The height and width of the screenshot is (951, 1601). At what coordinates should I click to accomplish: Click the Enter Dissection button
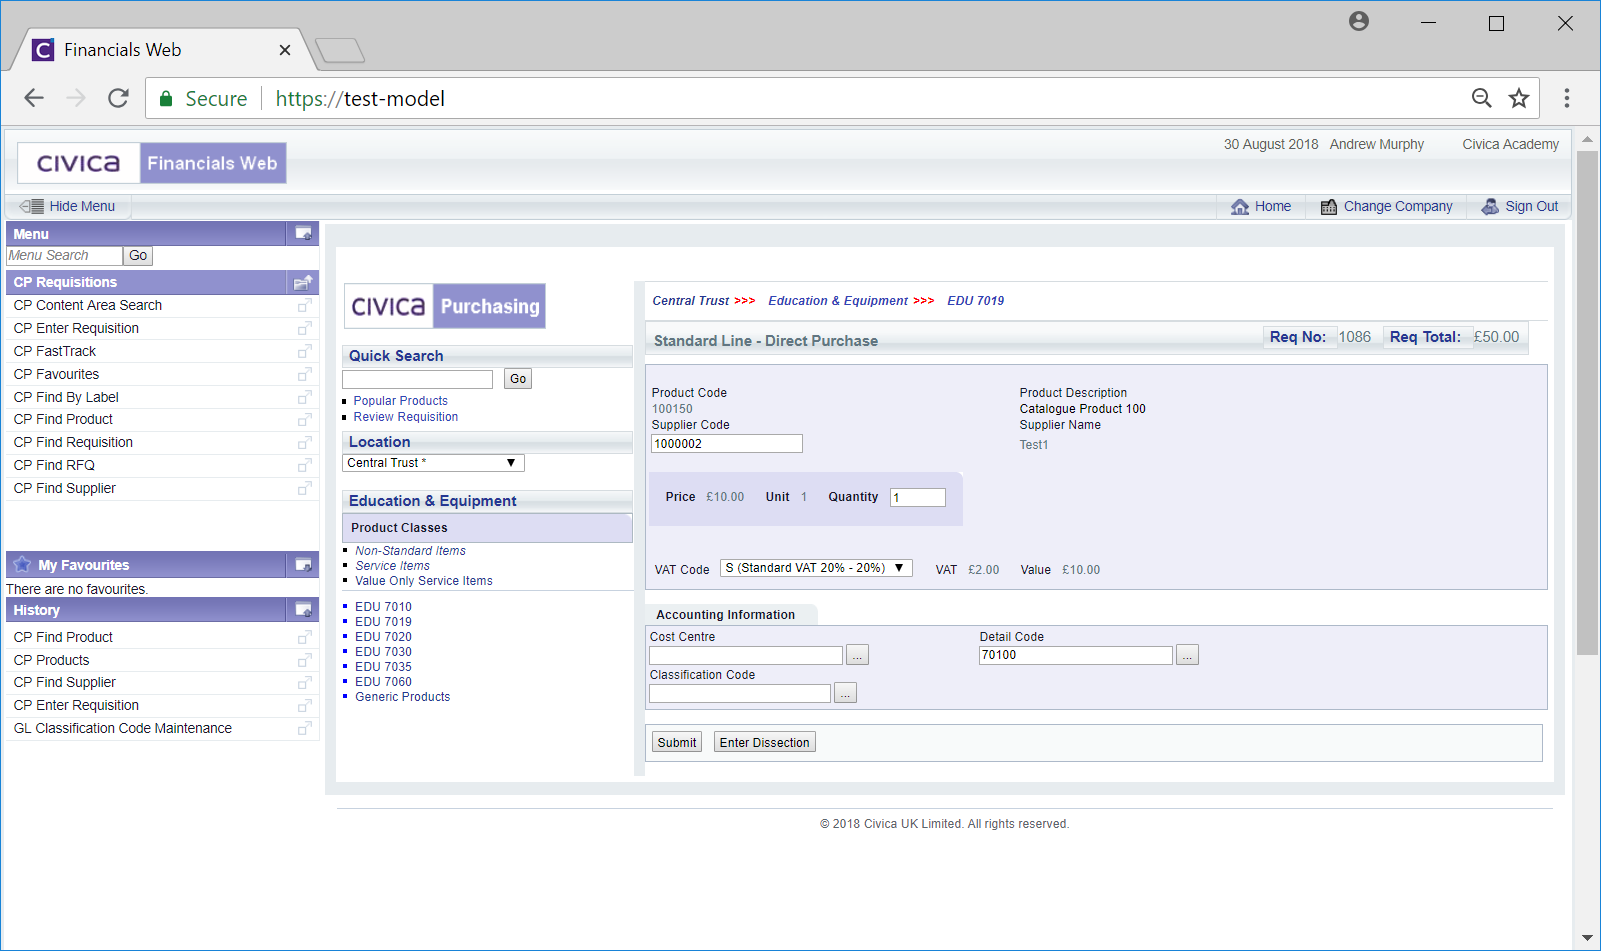point(765,742)
